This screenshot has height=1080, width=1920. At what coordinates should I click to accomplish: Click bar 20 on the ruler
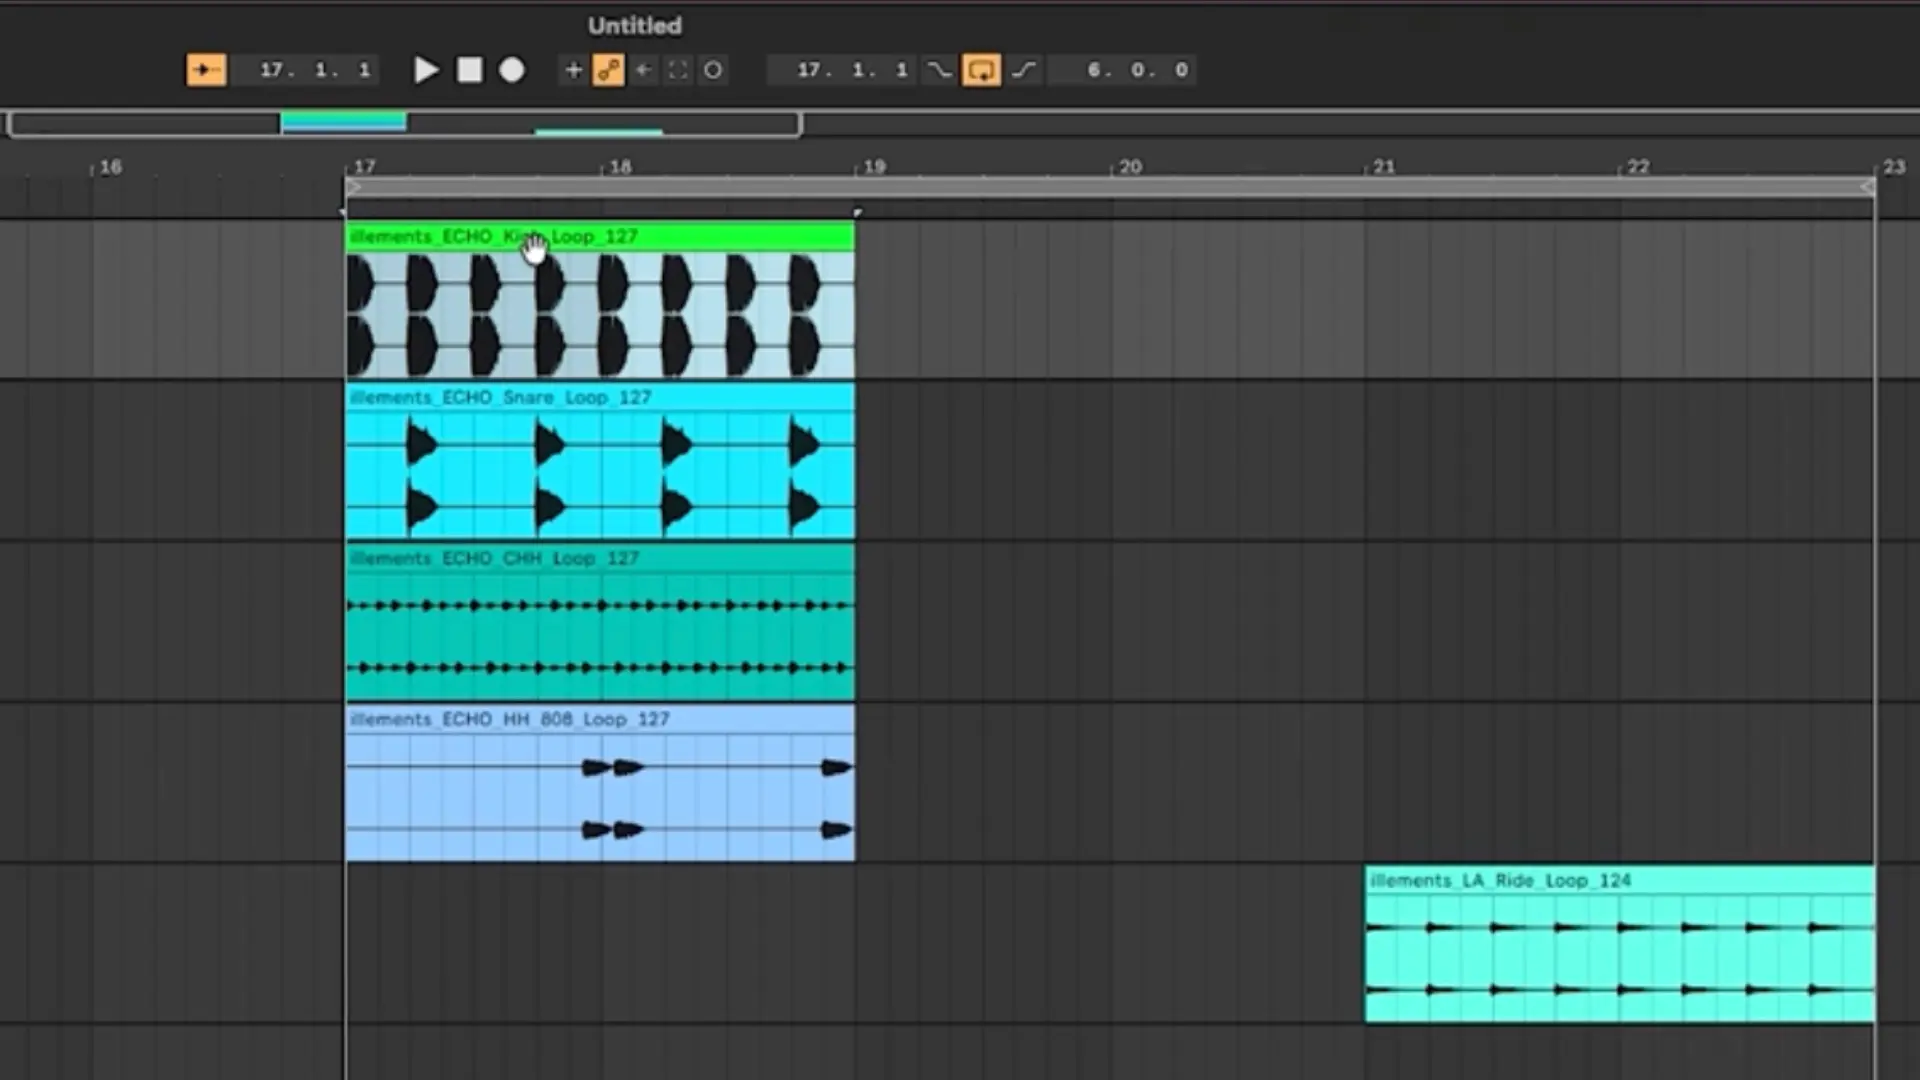click(x=1130, y=167)
